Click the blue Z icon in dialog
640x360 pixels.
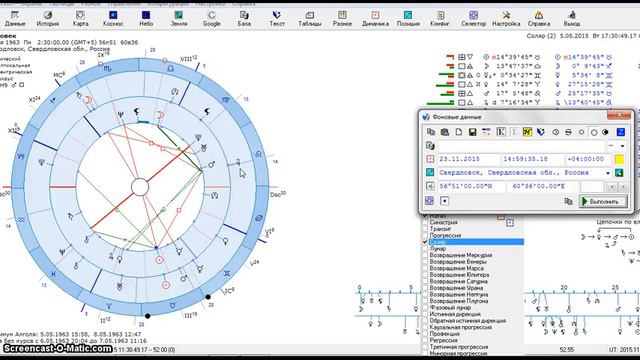pos(620,132)
